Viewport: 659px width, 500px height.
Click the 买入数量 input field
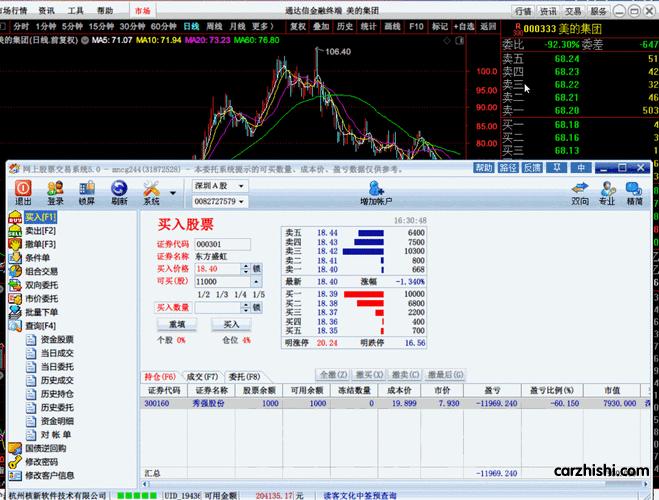218,308
